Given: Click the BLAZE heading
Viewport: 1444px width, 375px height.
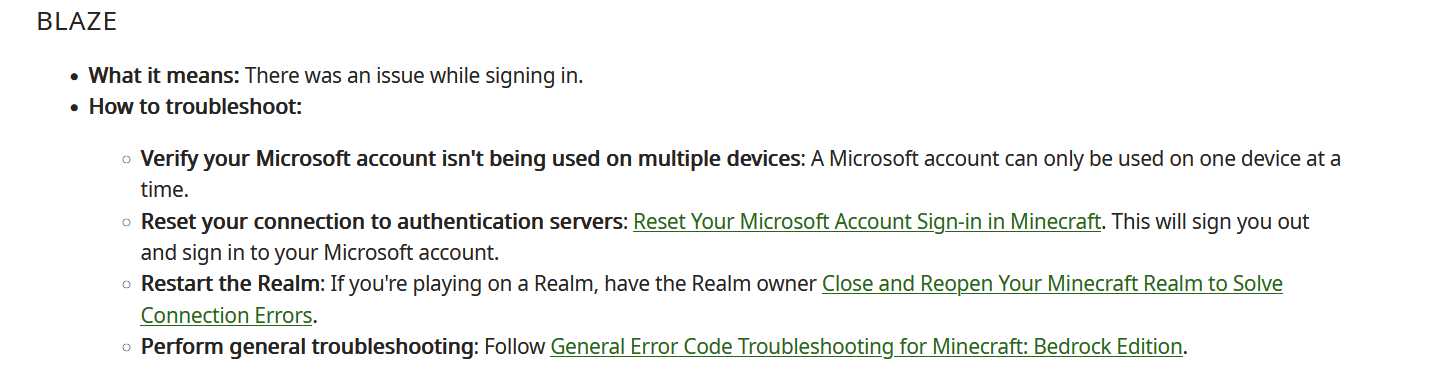Looking at the screenshot, I should coord(77,22).
